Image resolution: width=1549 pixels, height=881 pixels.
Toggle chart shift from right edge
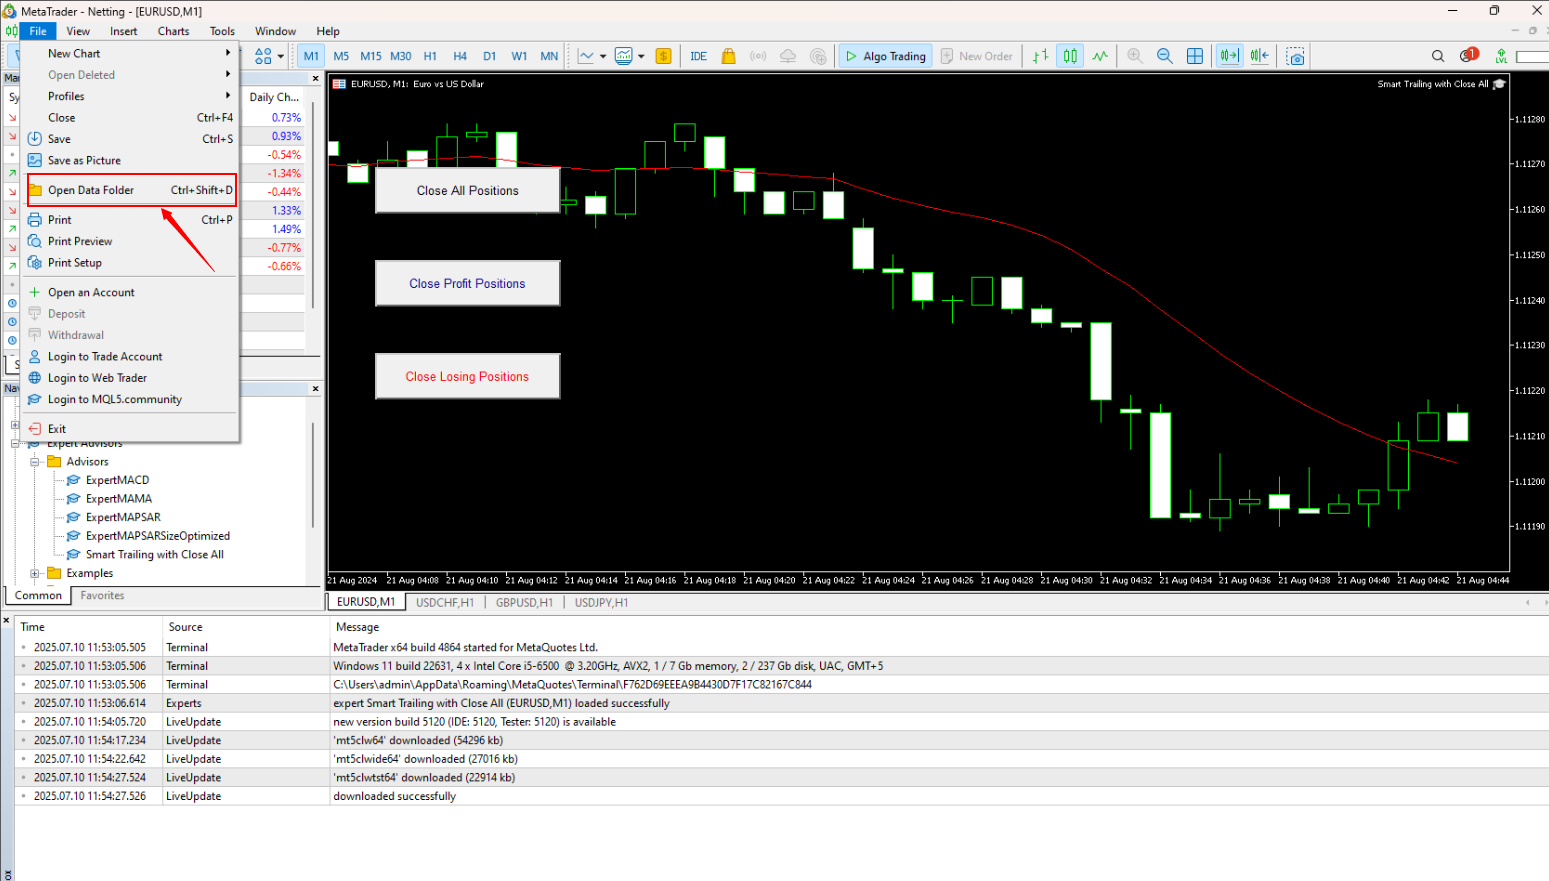[x=1259, y=56]
